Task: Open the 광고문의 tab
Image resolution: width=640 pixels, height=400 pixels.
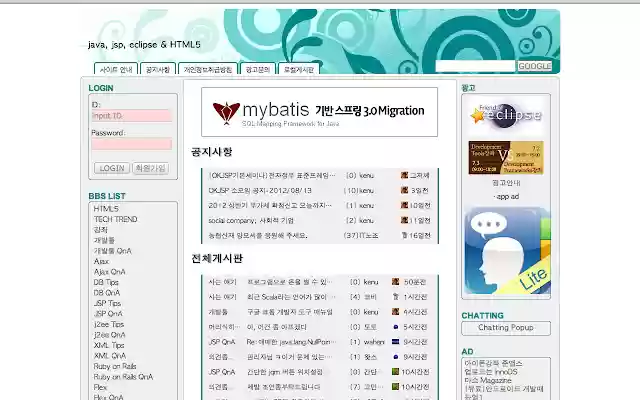Action: pos(258,69)
